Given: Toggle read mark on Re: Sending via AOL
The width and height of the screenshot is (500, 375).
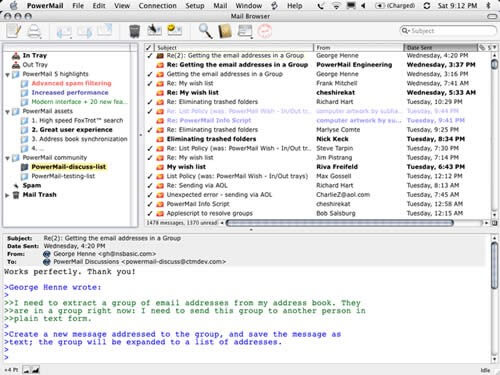Looking at the screenshot, I should (150, 186).
